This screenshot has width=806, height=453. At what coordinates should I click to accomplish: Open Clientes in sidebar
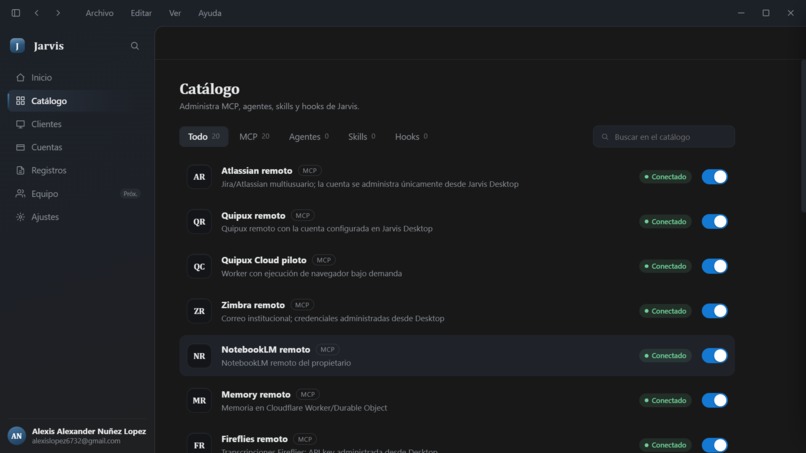(77, 124)
